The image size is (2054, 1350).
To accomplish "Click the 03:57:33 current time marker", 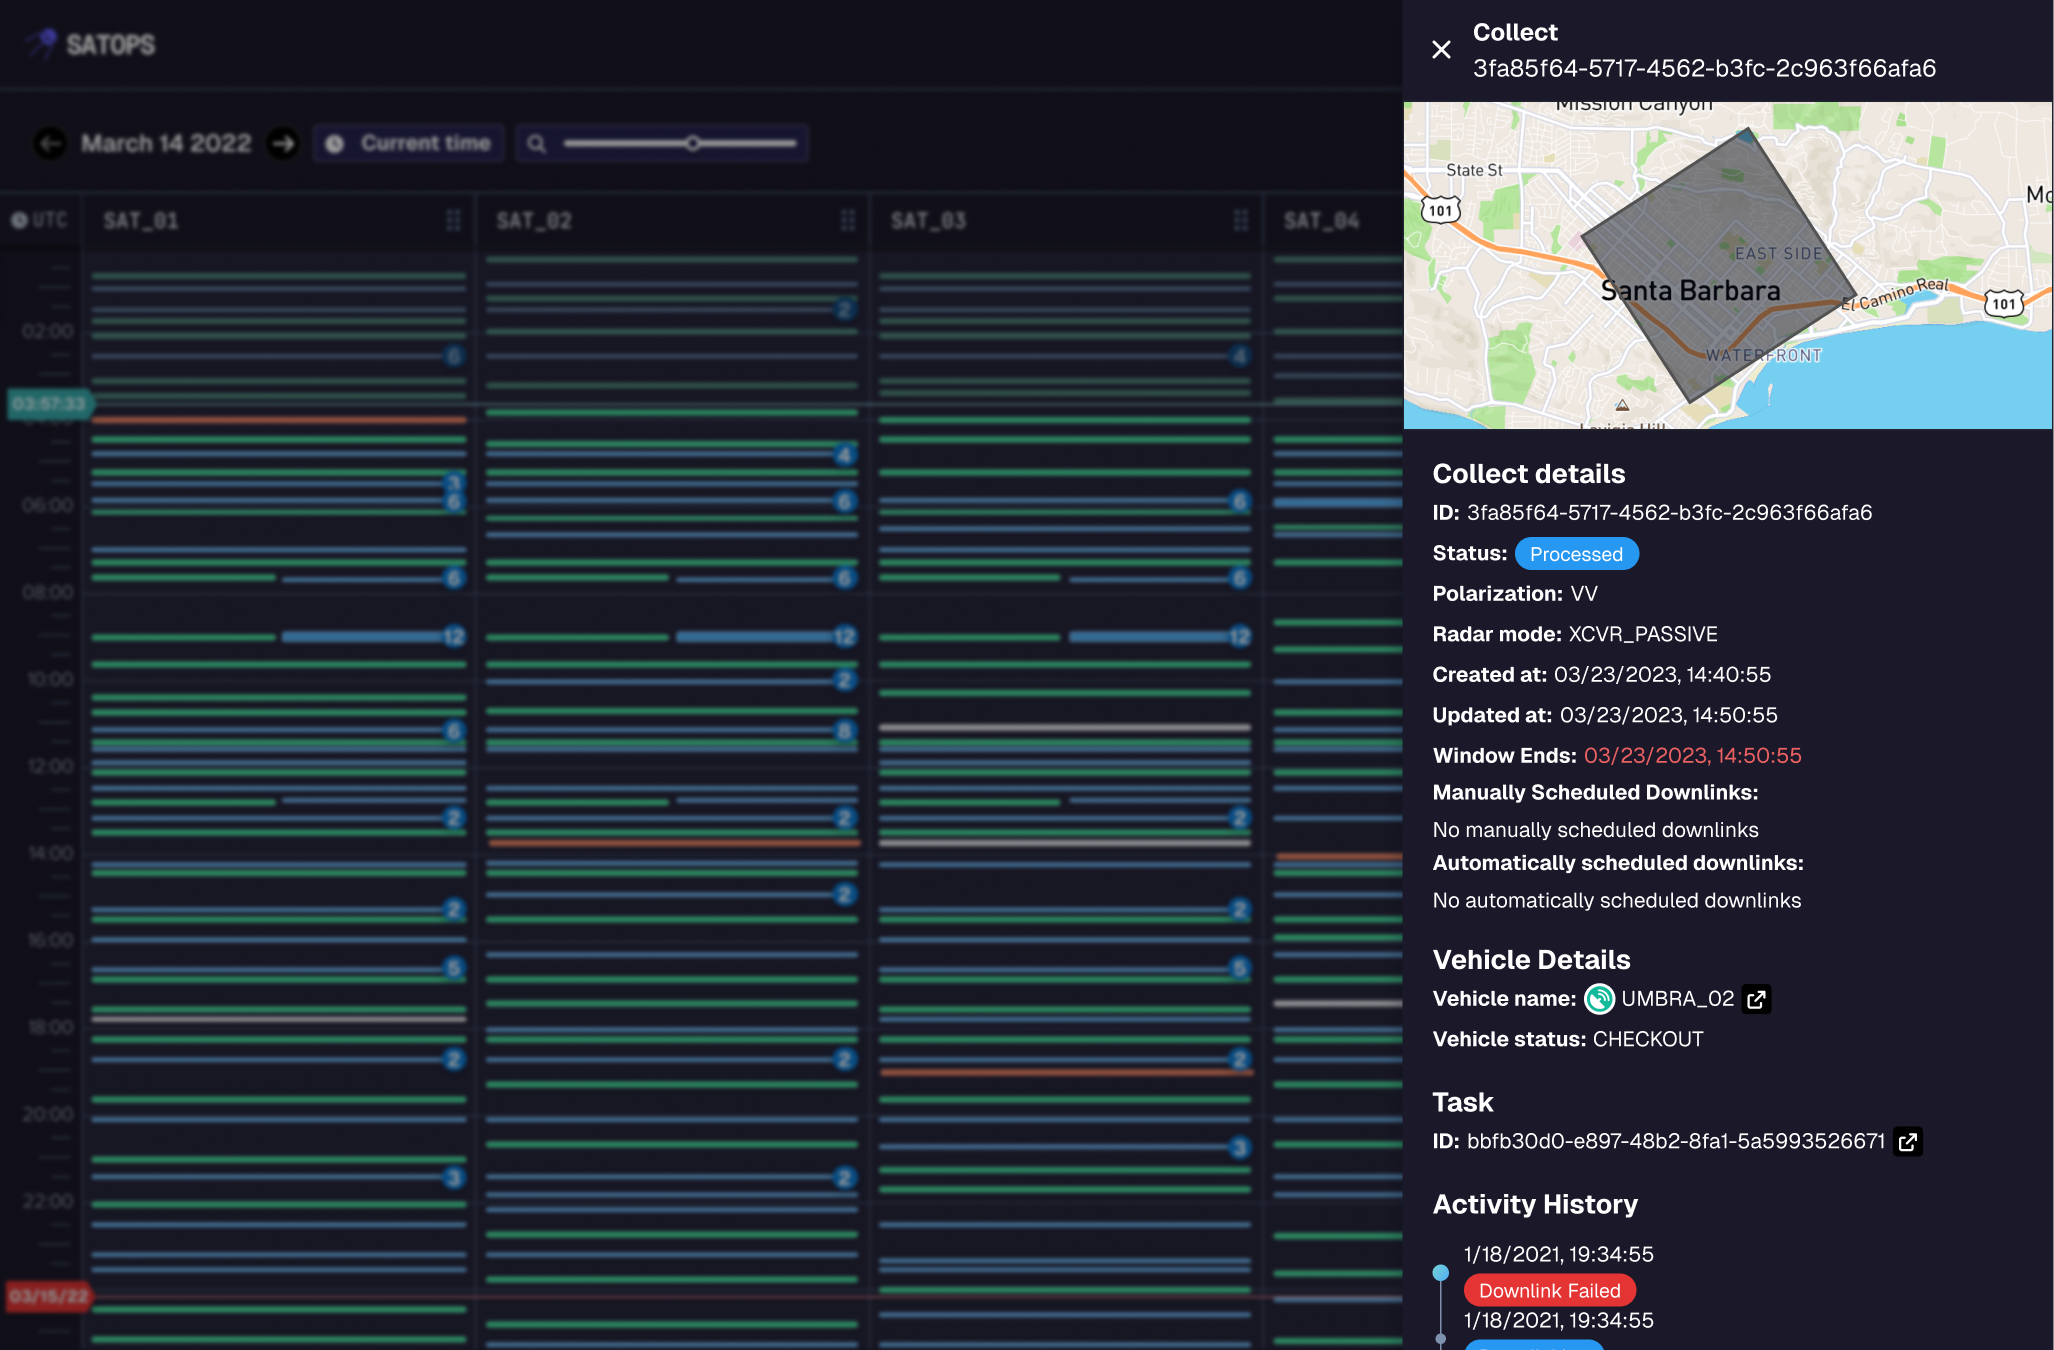I will click(49, 404).
